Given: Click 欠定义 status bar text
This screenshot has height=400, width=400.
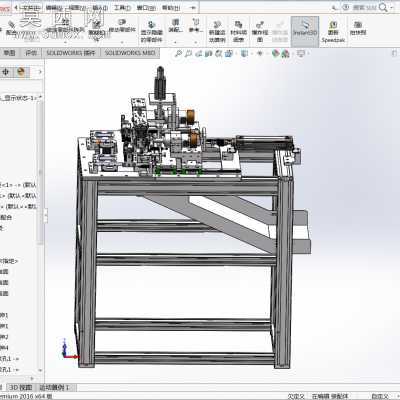Looking at the screenshot, I should (296, 397).
